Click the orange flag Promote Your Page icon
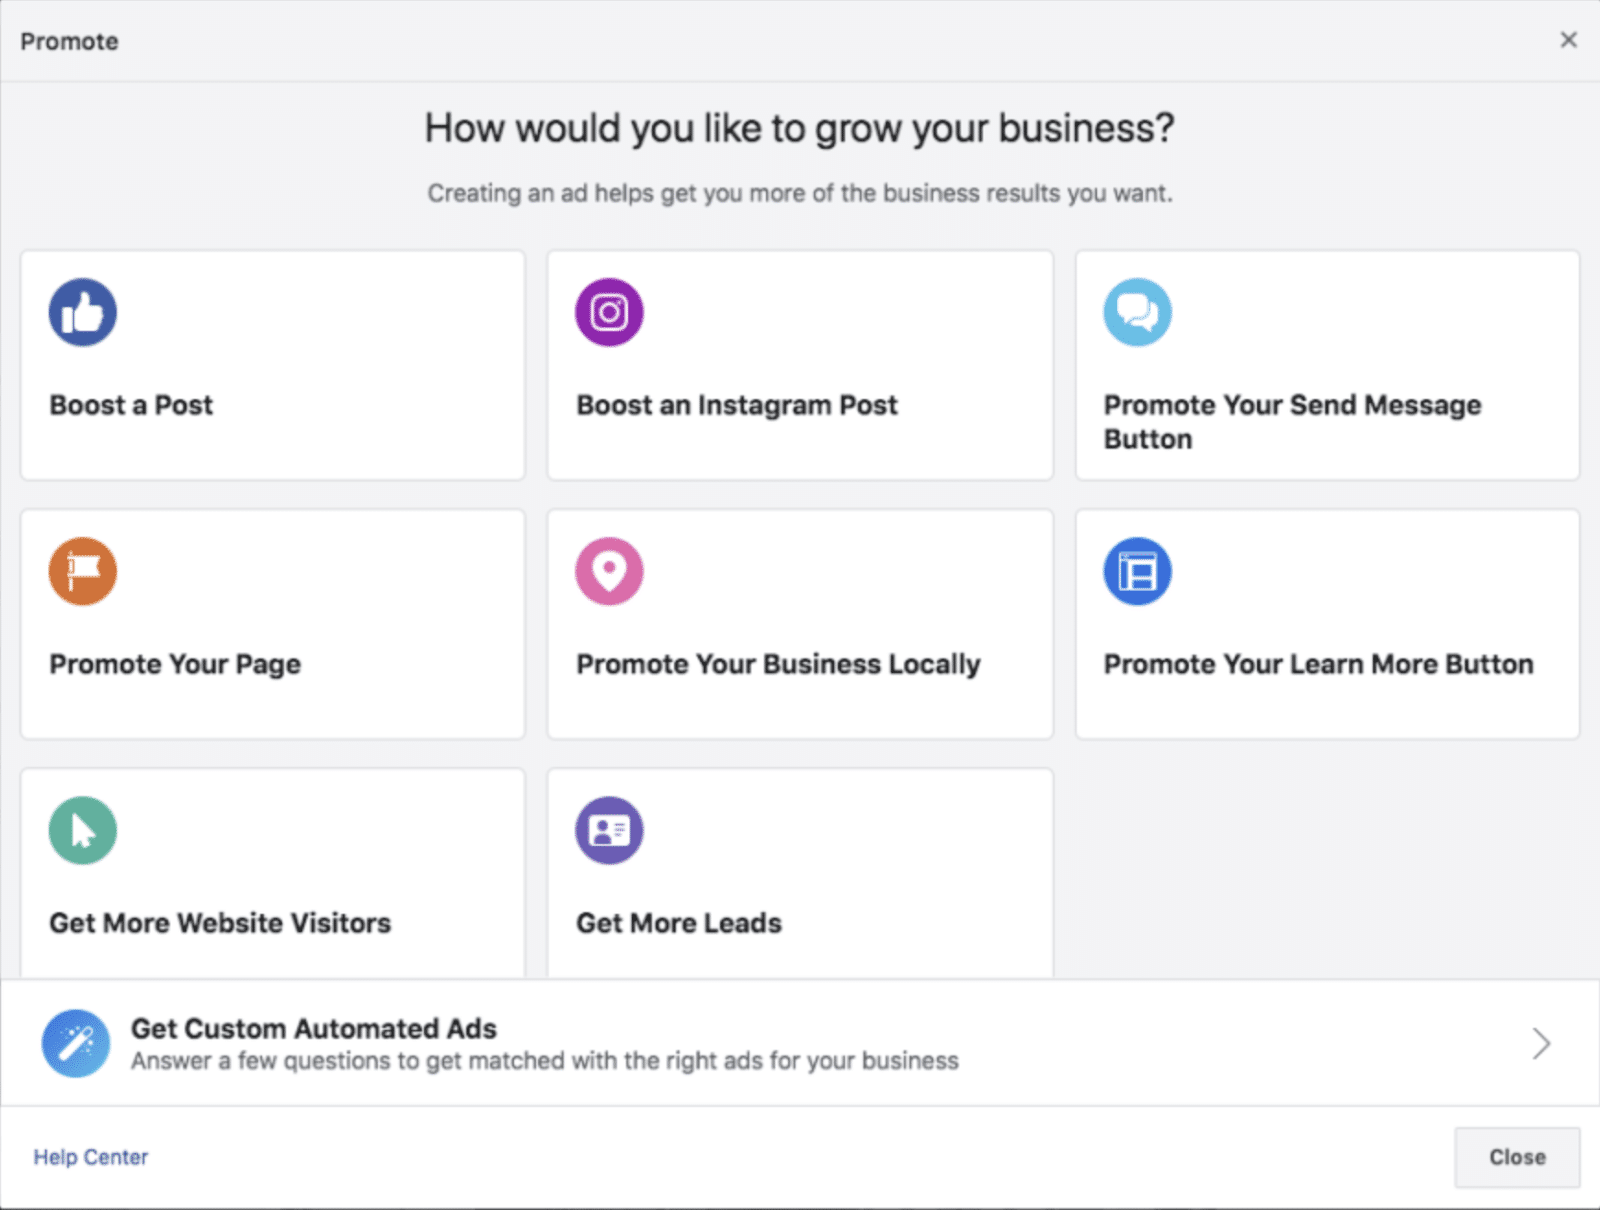Screen dimensions: 1600x1210 pos(83,571)
